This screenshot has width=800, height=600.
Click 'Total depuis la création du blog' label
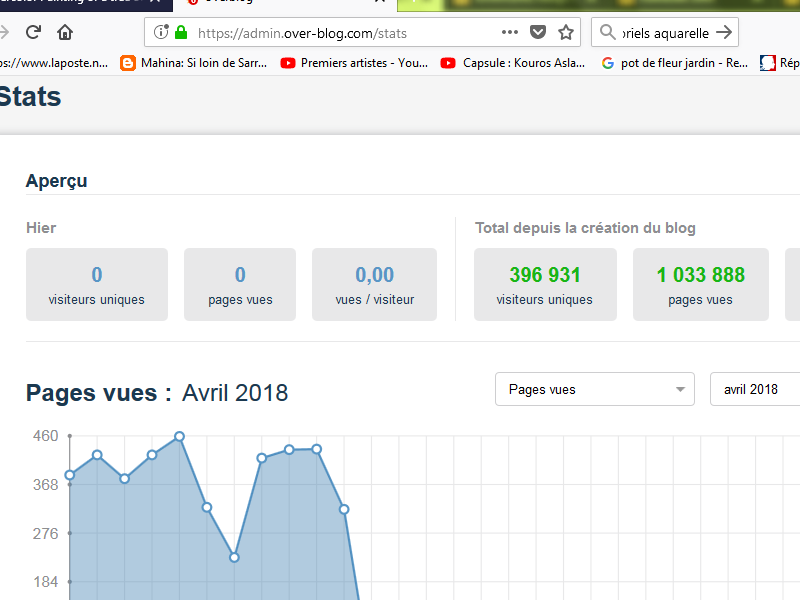click(x=585, y=228)
